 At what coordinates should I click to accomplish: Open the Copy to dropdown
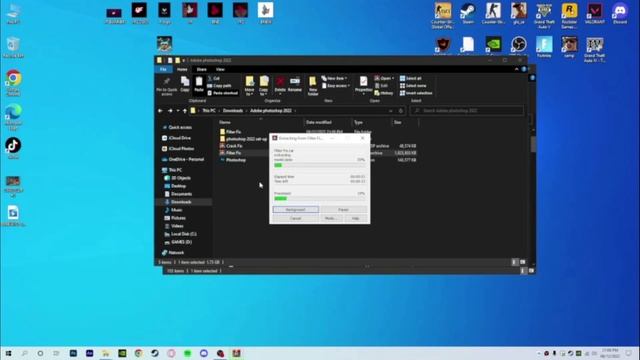coord(264,86)
